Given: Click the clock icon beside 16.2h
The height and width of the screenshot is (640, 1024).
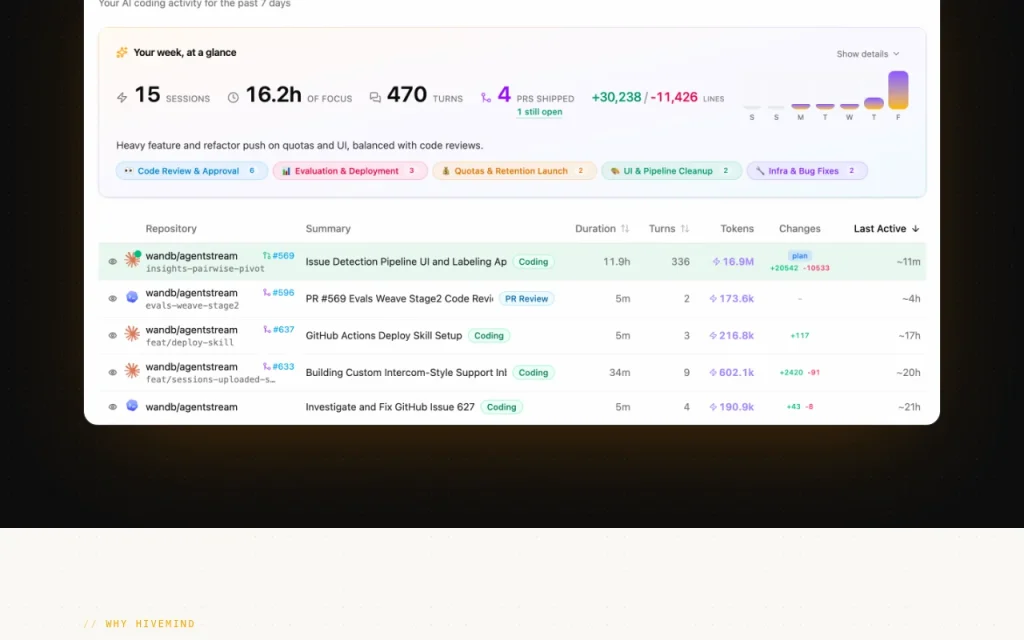Looking at the screenshot, I should pyautogui.click(x=233, y=97).
